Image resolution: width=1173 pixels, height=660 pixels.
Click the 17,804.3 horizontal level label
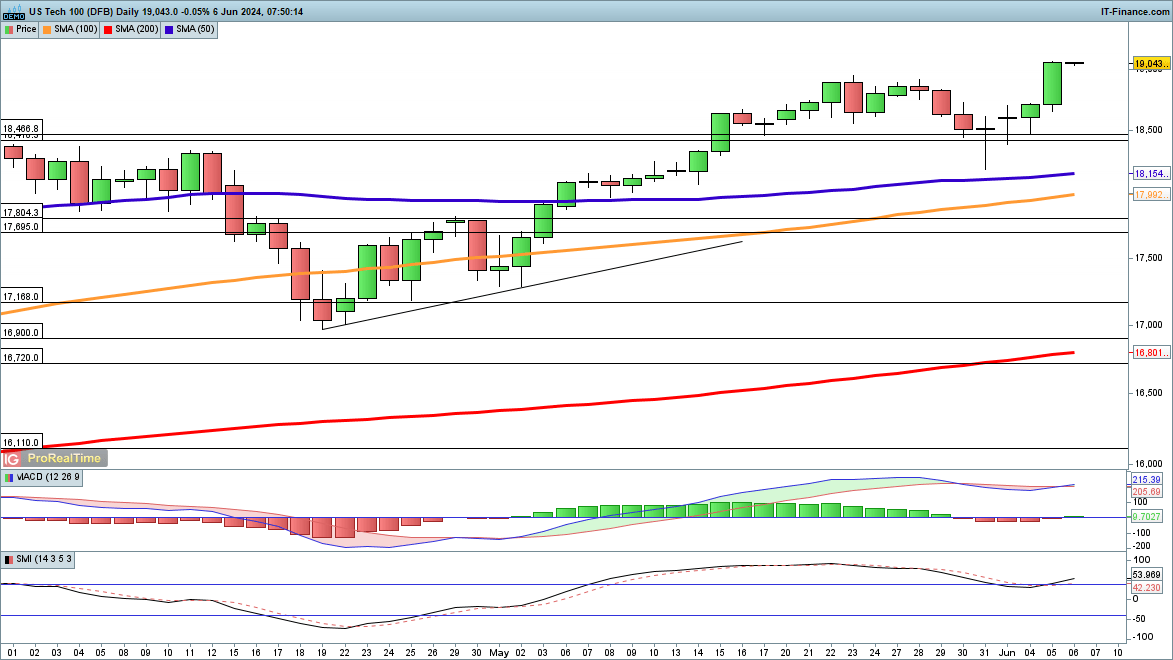pyautogui.click(x=21, y=213)
